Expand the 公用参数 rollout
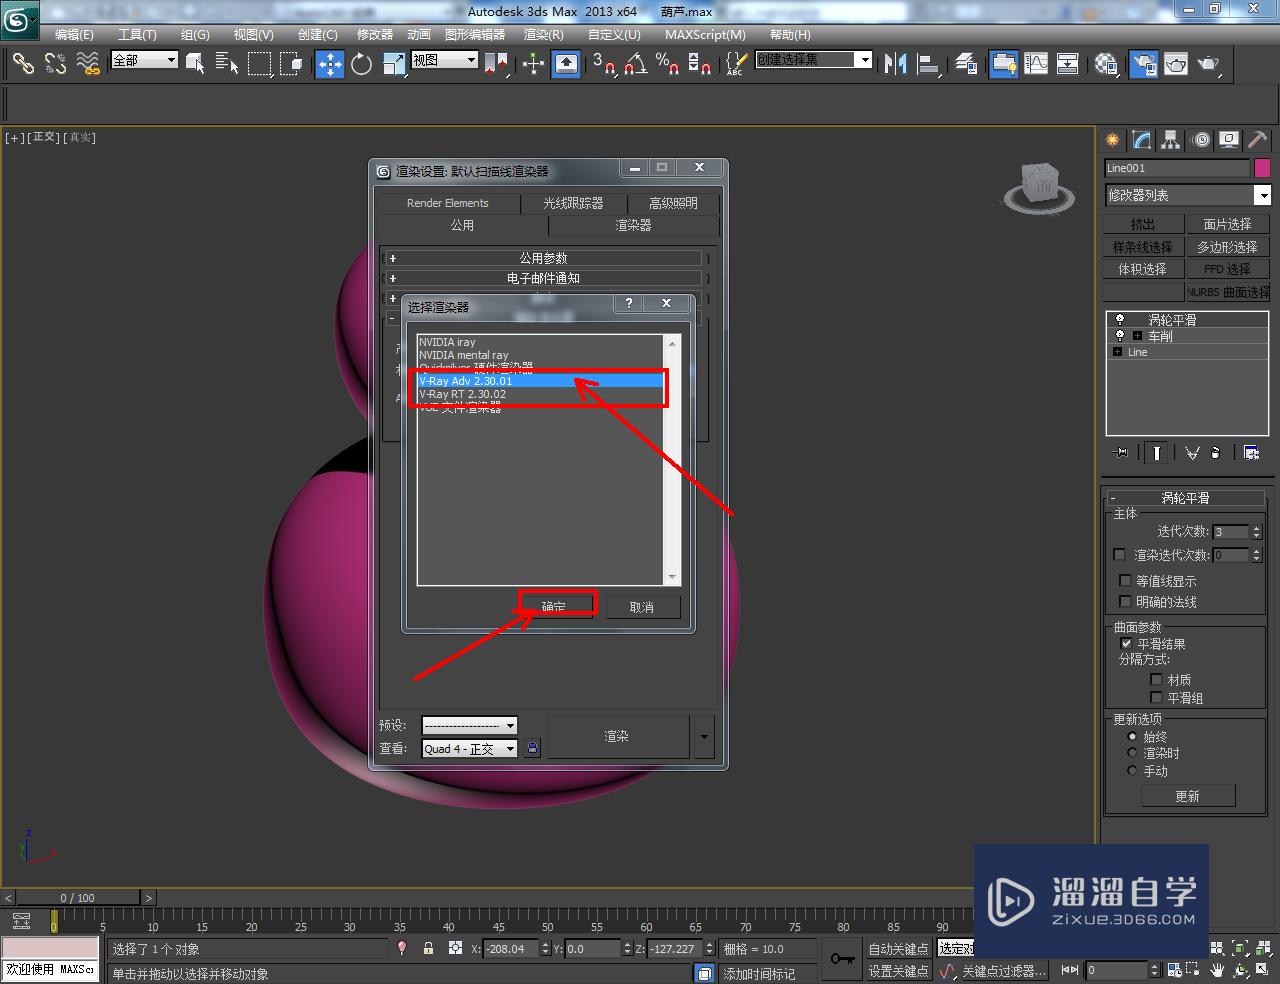This screenshot has height=984, width=1280. coord(544,258)
